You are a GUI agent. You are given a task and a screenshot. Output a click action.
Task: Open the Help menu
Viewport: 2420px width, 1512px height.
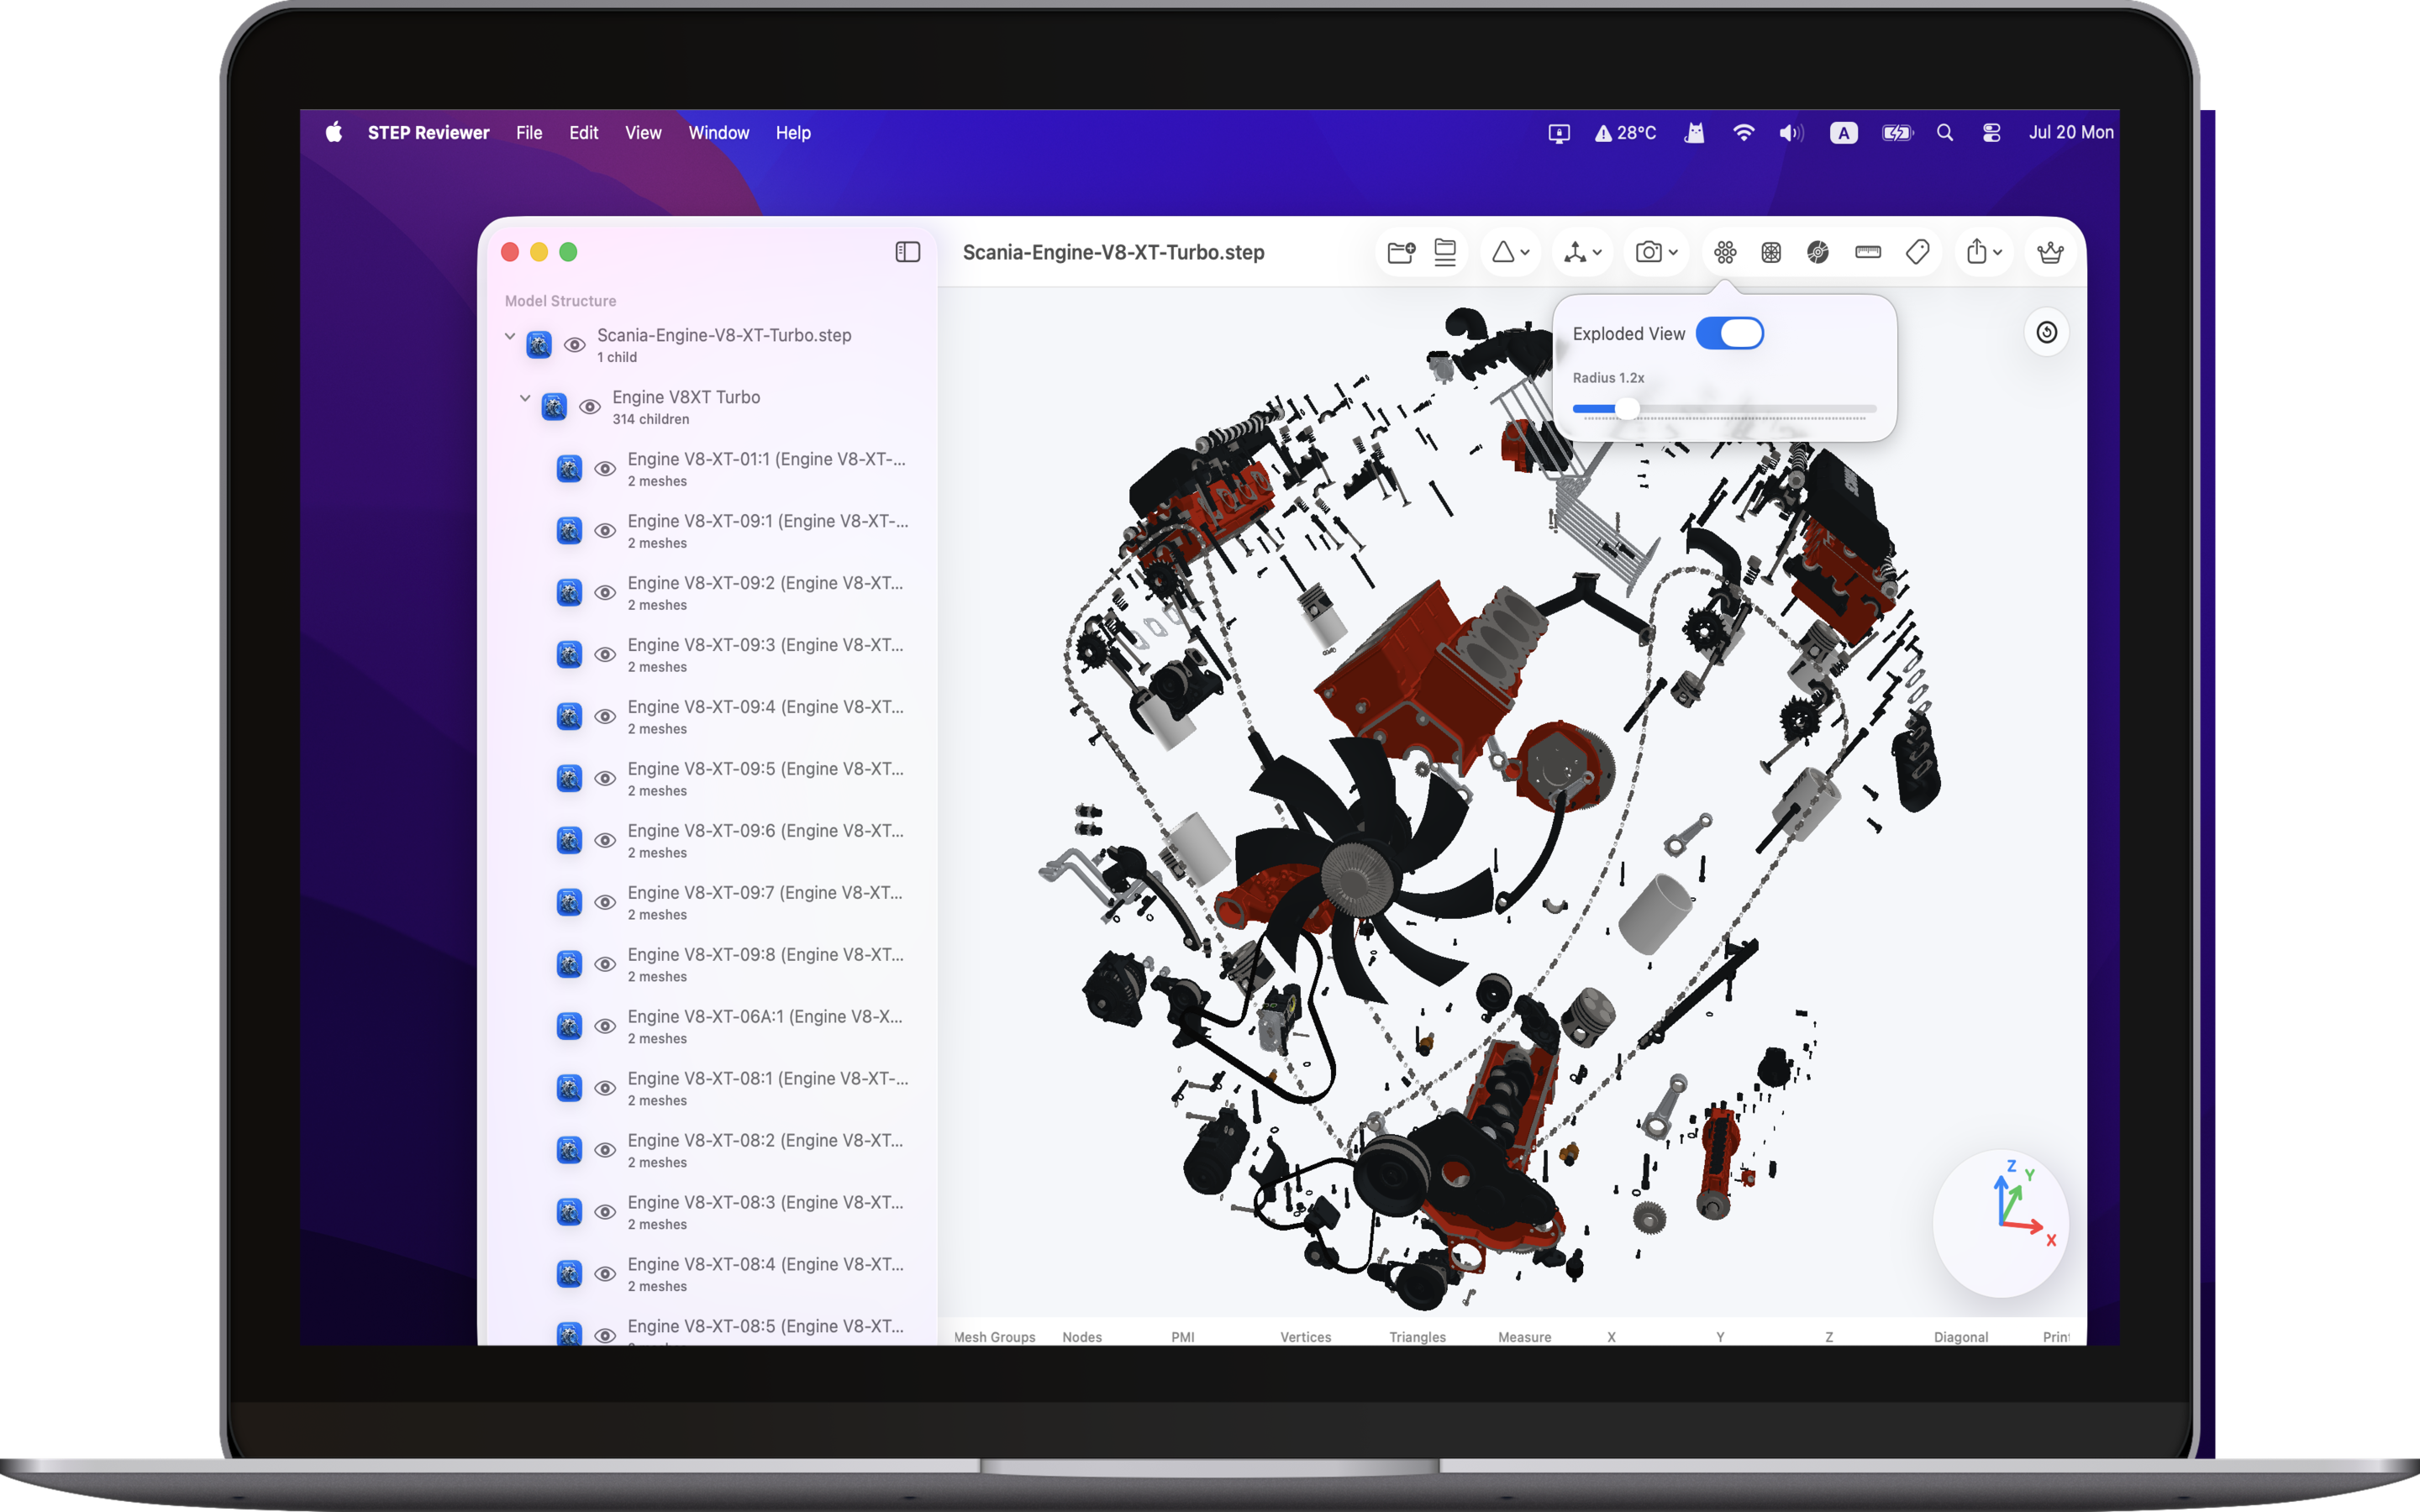(x=793, y=133)
